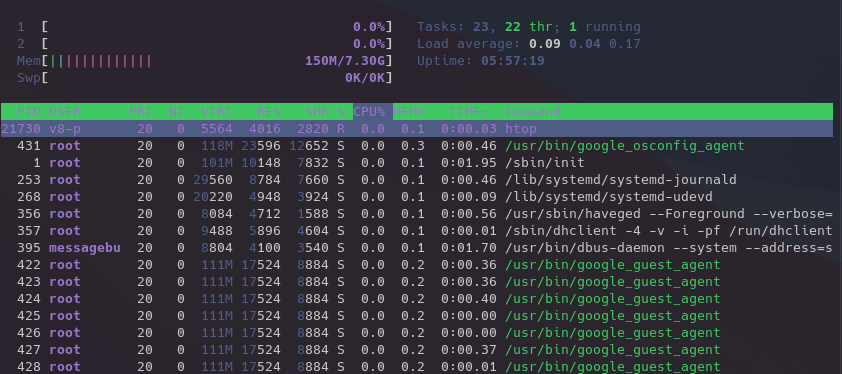The height and width of the screenshot is (374, 842).
Task: Sort by the USER column header
Action: [x=65, y=112]
